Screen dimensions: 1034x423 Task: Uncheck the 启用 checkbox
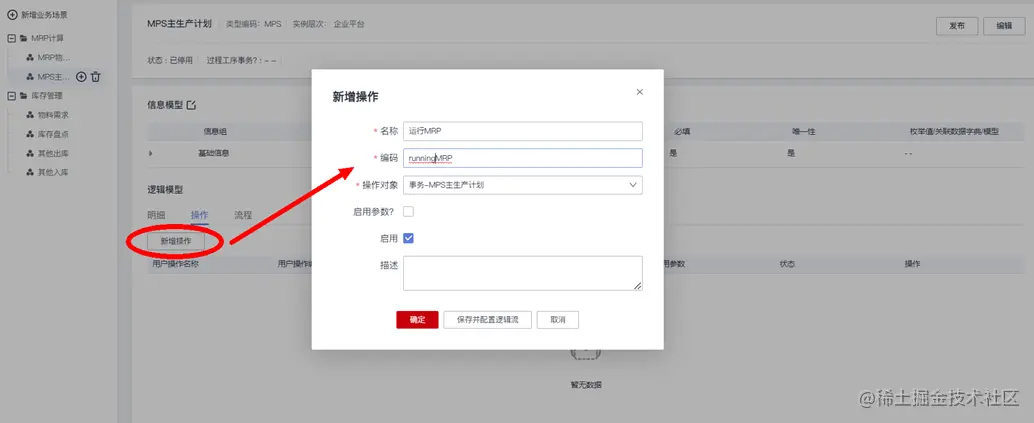tap(408, 238)
